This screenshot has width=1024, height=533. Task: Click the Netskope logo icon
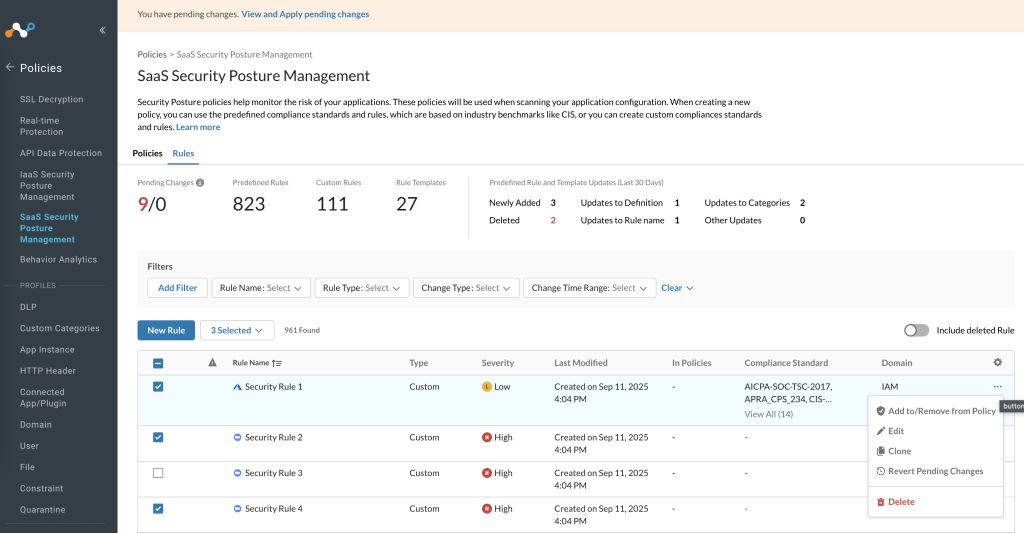(x=20, y=30)
